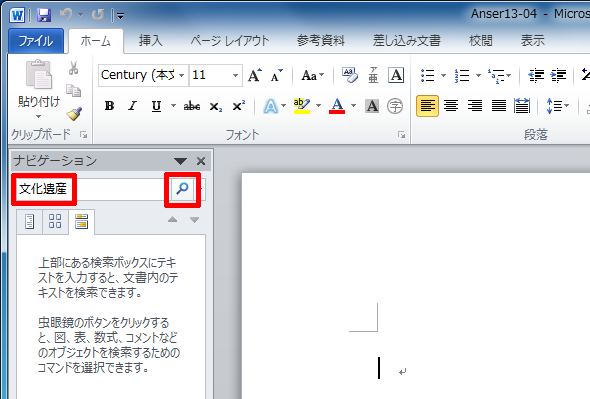This screenshot has width=590, height=399.
Task: Click the Cut scissors icon
Action: click(73, 68)
